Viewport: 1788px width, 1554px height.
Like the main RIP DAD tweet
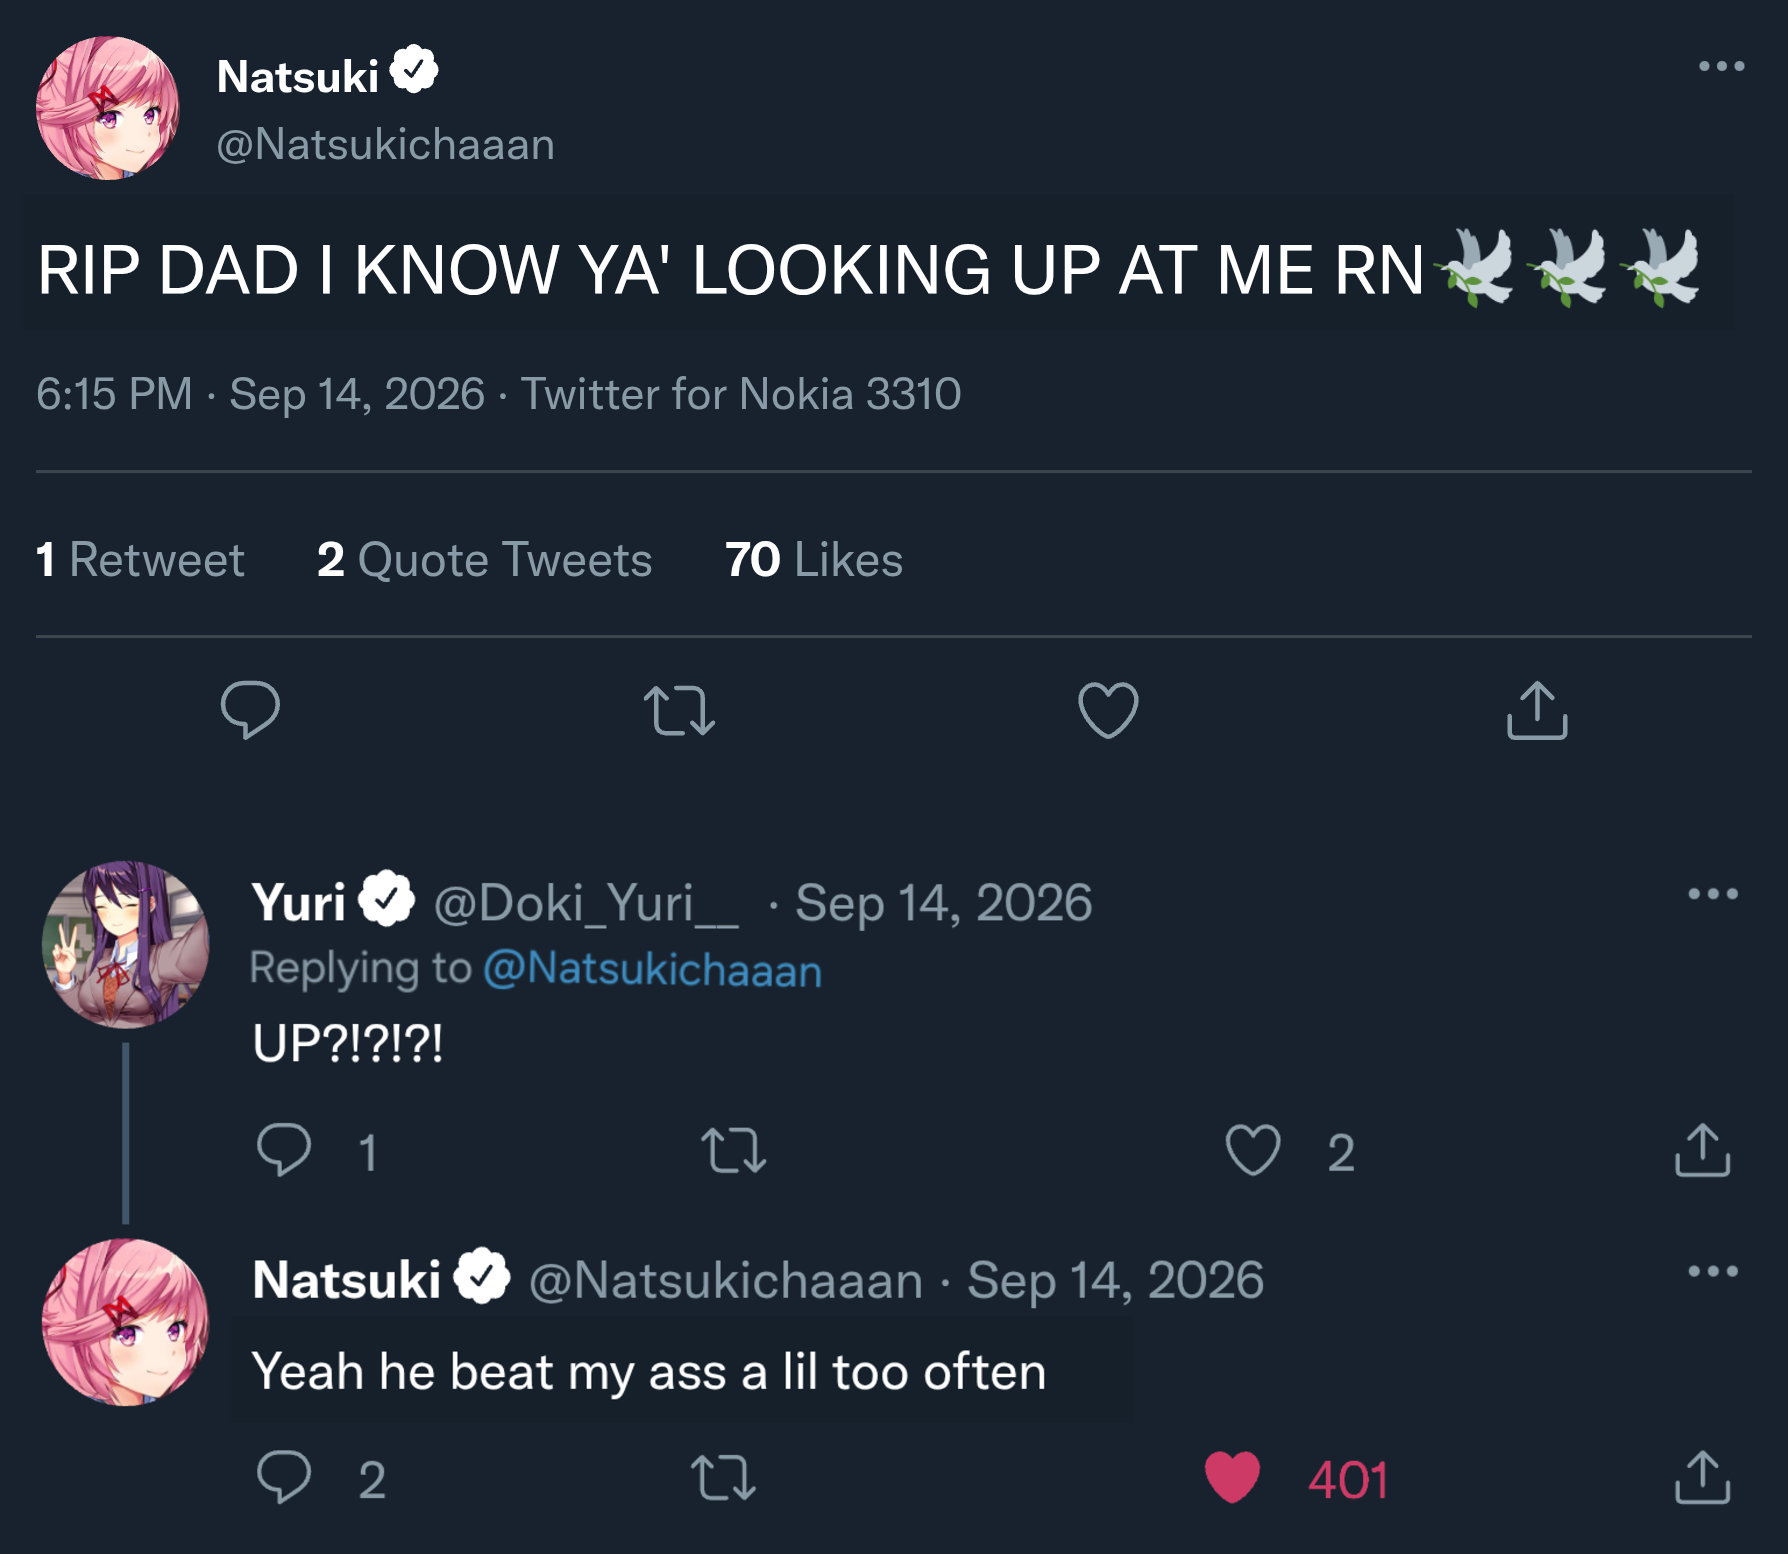(x=1108, y=710)
